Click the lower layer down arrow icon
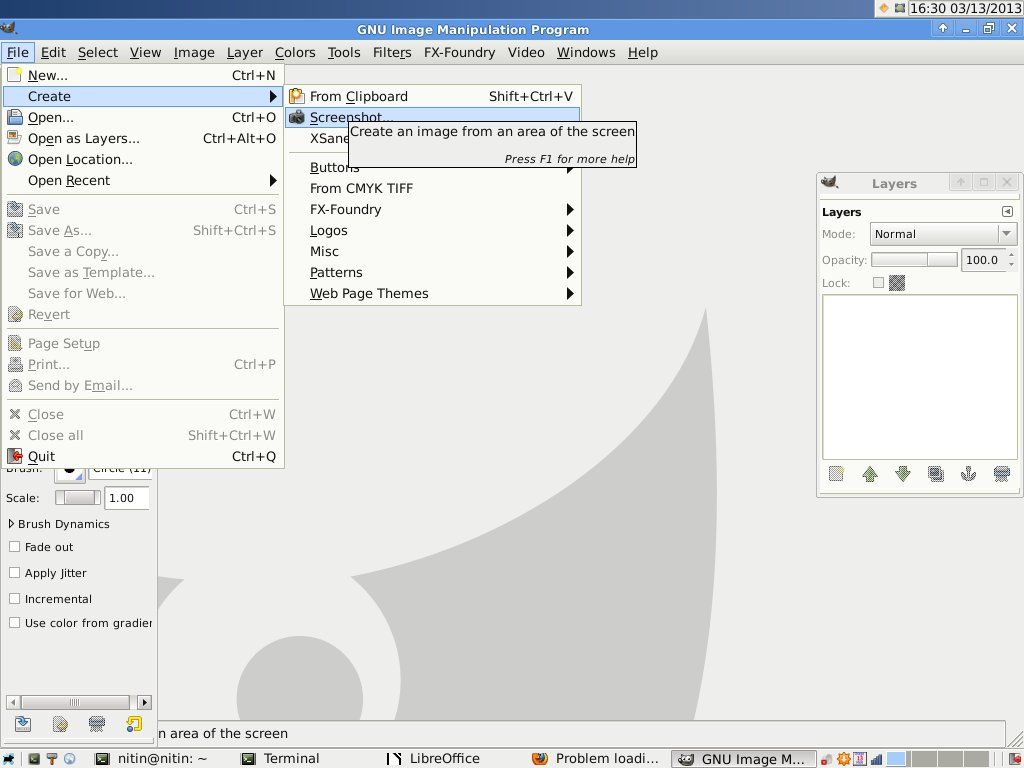This screenshot has width=1024, height=768. (x=903, y=474)
